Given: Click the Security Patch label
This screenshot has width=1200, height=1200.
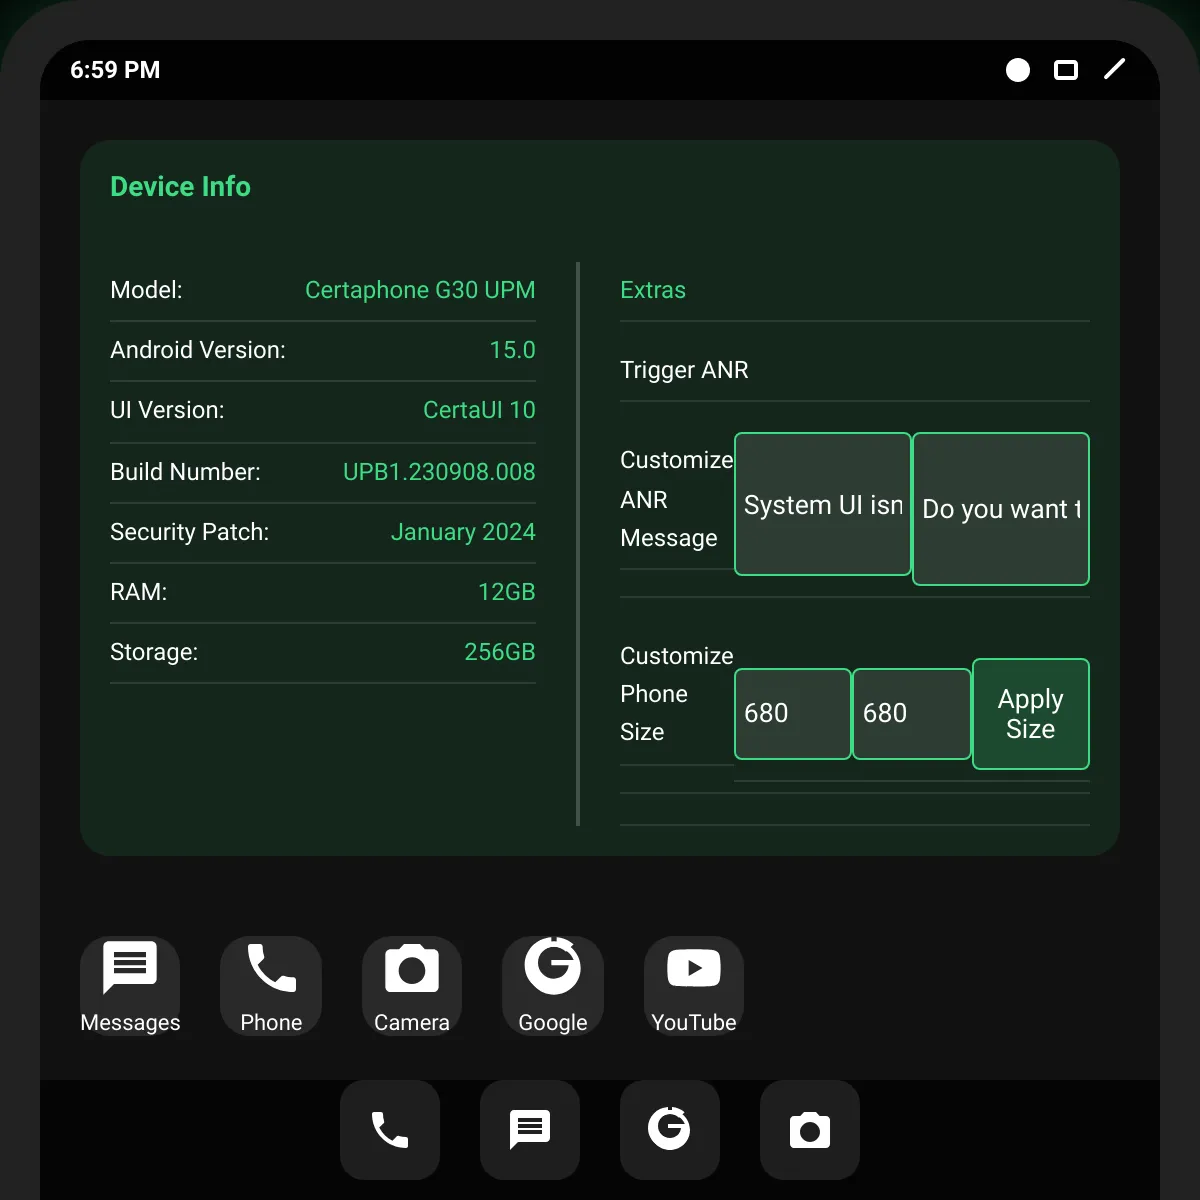Looking at the screenshot, I should pyautogui.click(x=190, y=532).
